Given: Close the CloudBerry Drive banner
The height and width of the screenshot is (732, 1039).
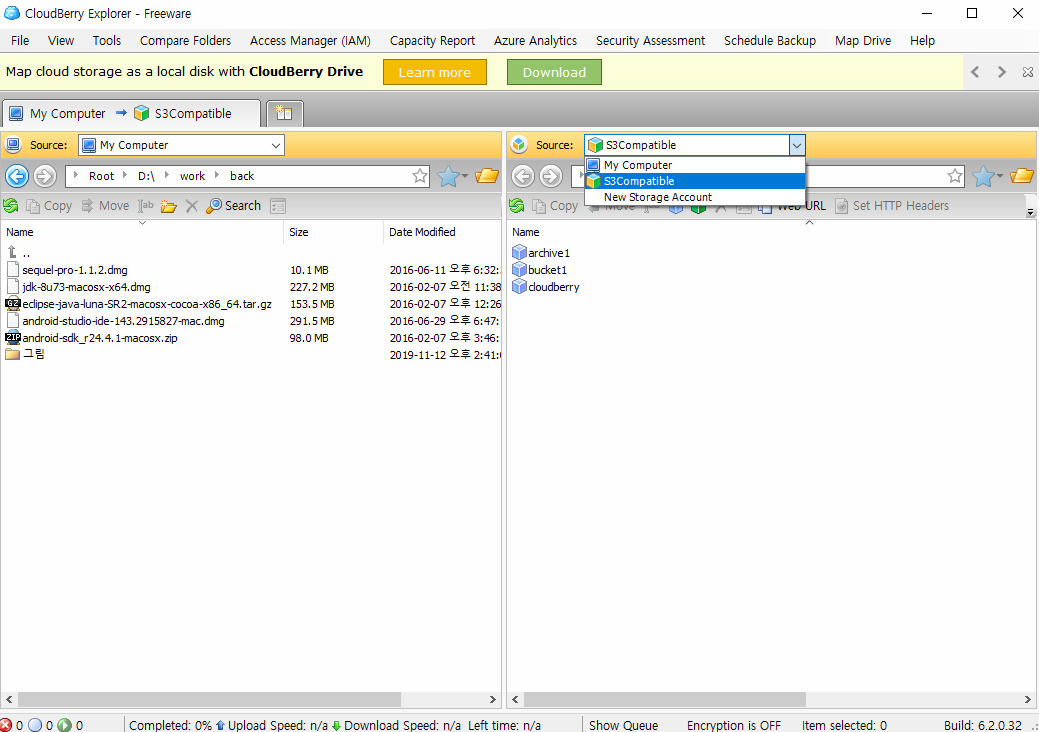Looking at the screenshot, I should 1028,72.
